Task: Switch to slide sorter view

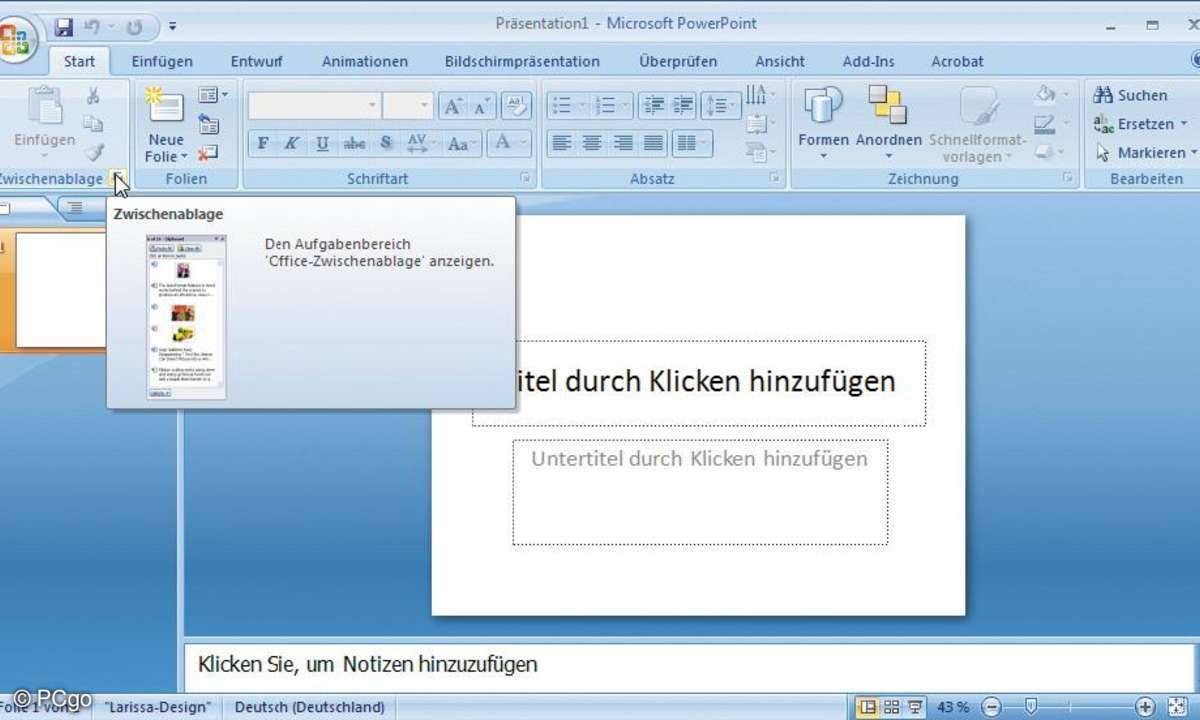Action: click(892, 707)
